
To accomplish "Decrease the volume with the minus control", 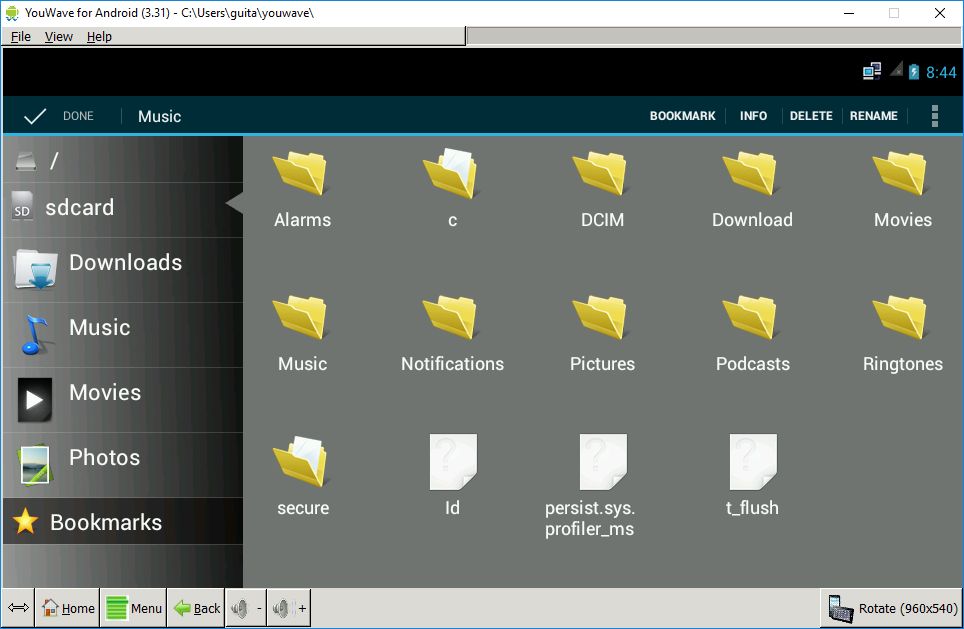I will tap(245, 607).
